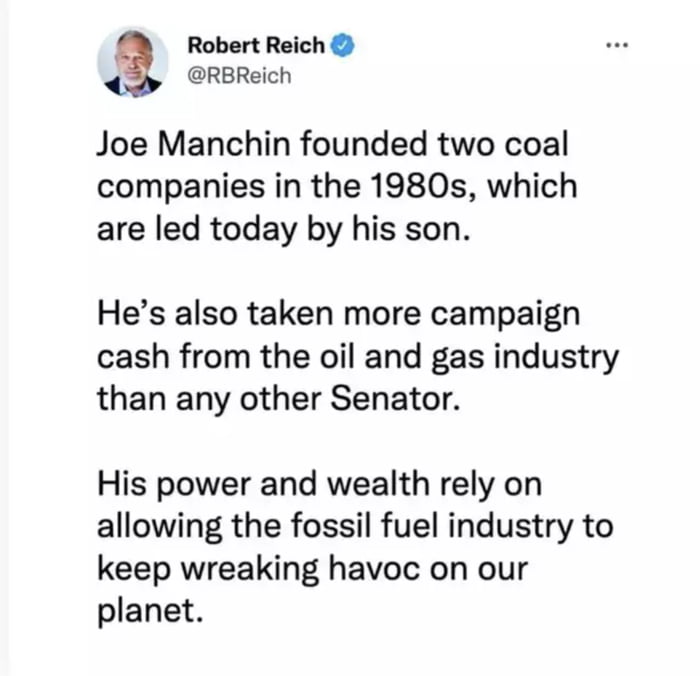This screenshot has height=676, width=700.
Task: Open Robert Reich's profile picture
Action: click(133, 62)
